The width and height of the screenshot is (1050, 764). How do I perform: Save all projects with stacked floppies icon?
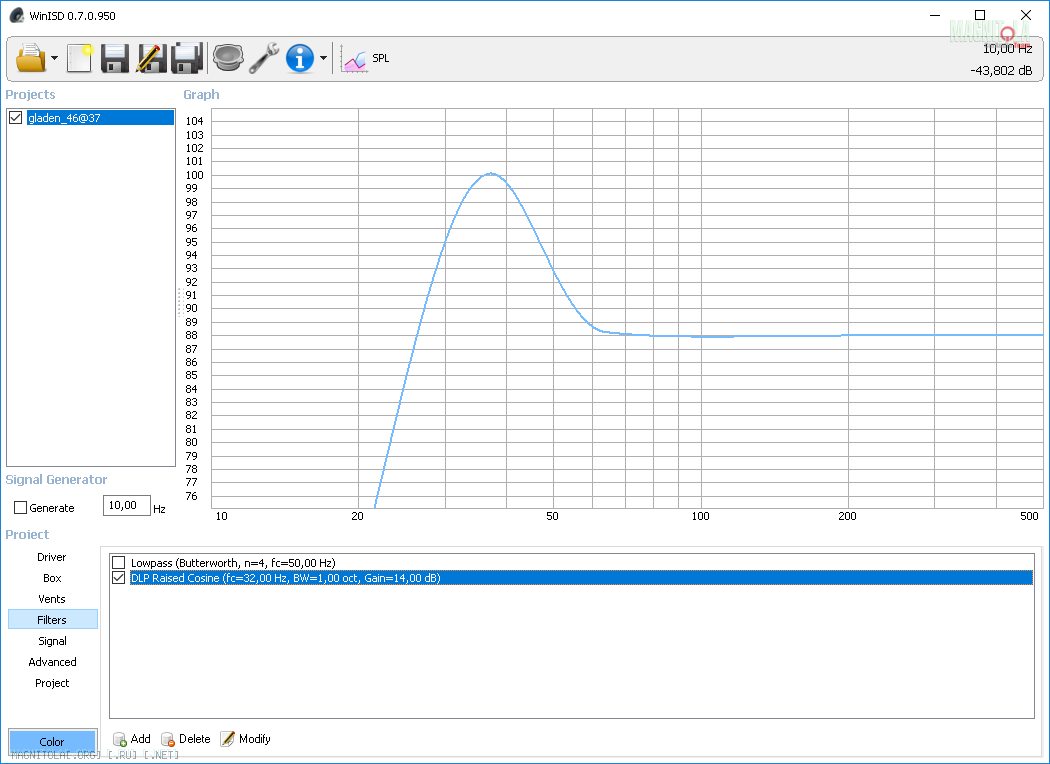click(187, 58)
